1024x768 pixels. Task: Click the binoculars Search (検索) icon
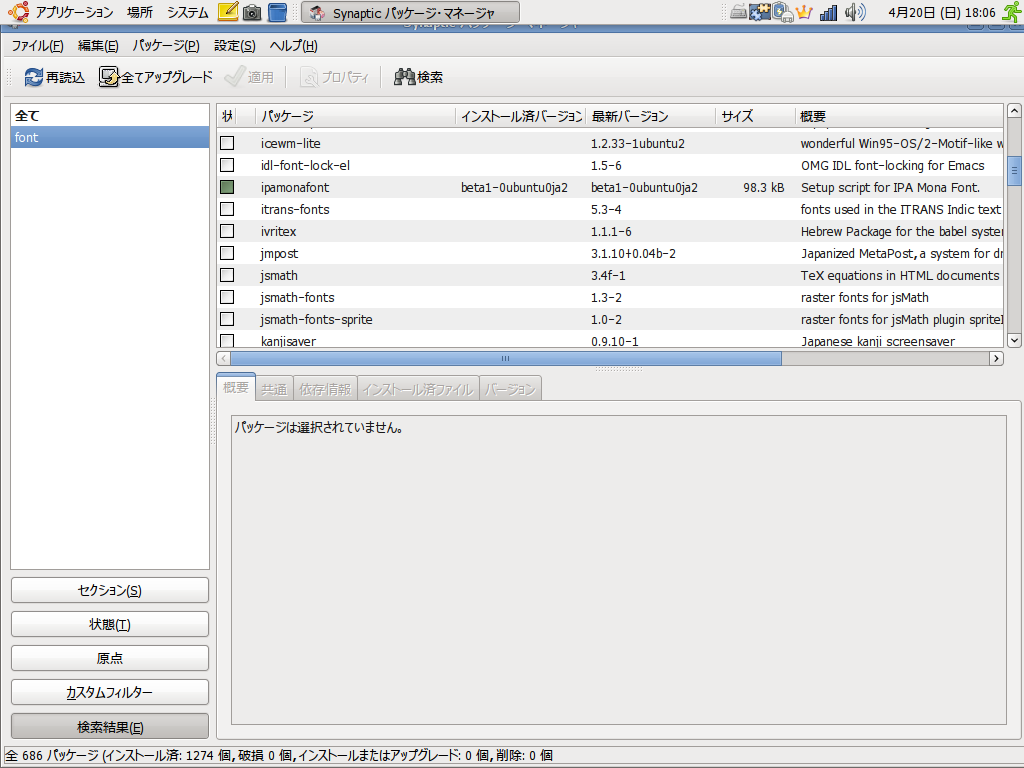click(405, 77)
